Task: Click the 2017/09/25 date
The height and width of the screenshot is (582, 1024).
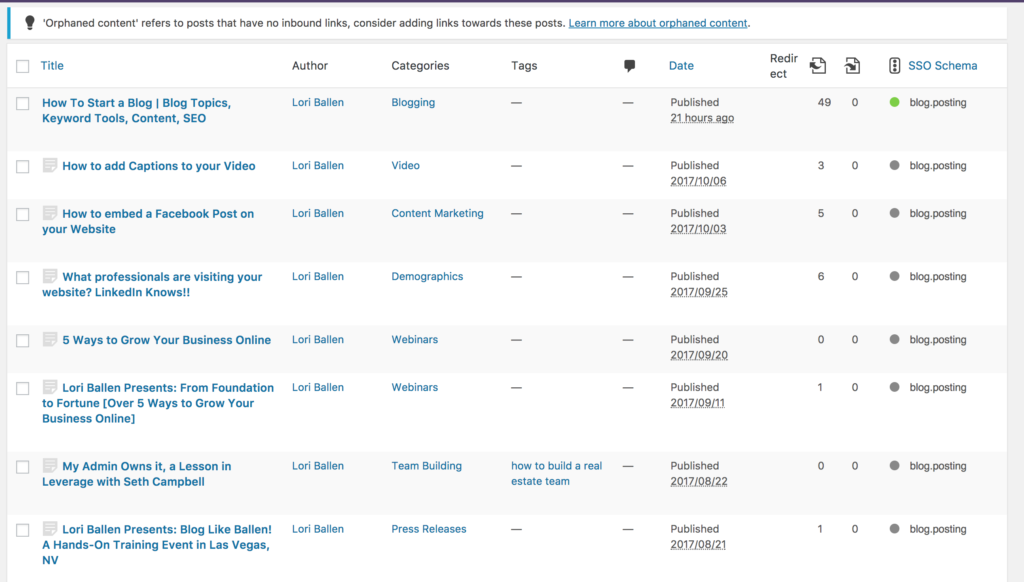Action: (x=699, y=292)
